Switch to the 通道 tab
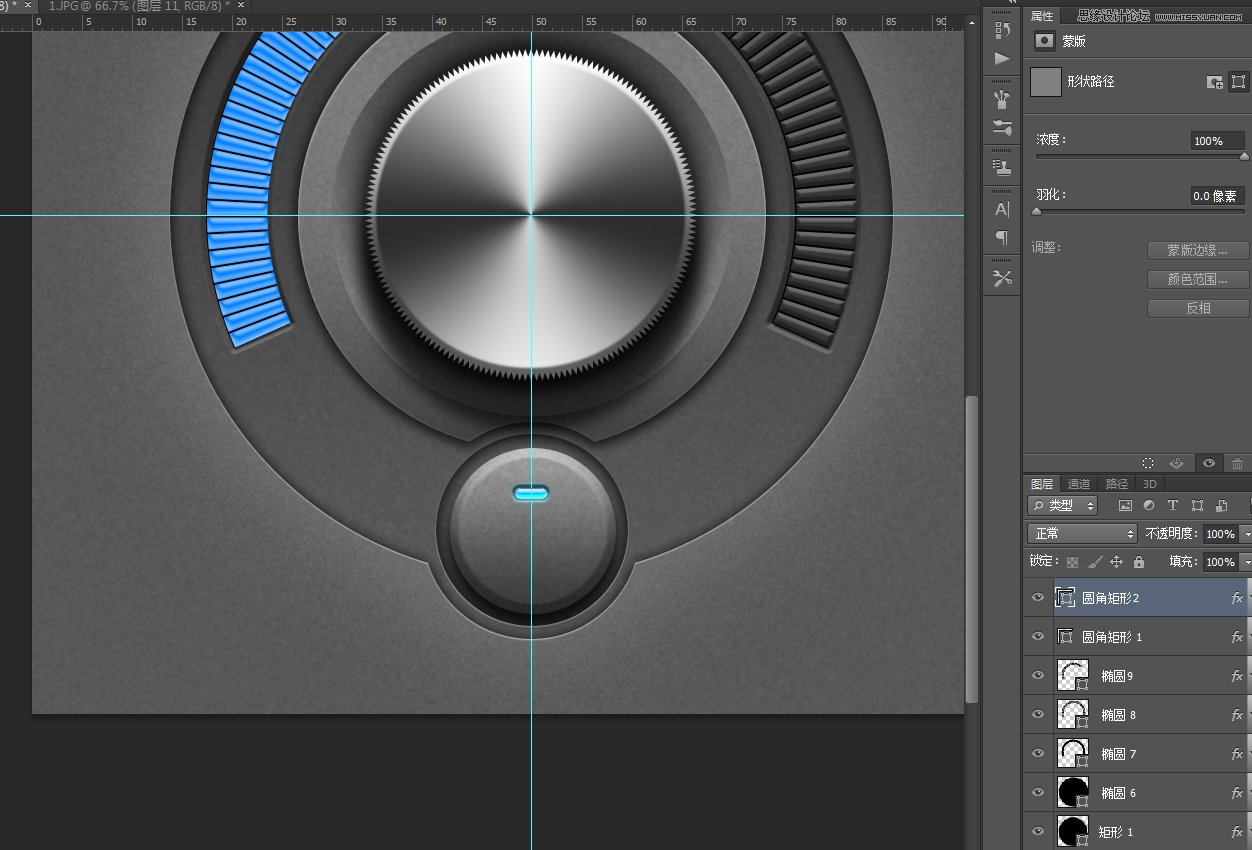Image resolution: width=1252 pixels, height=850 pixels. pos(1078,484)
